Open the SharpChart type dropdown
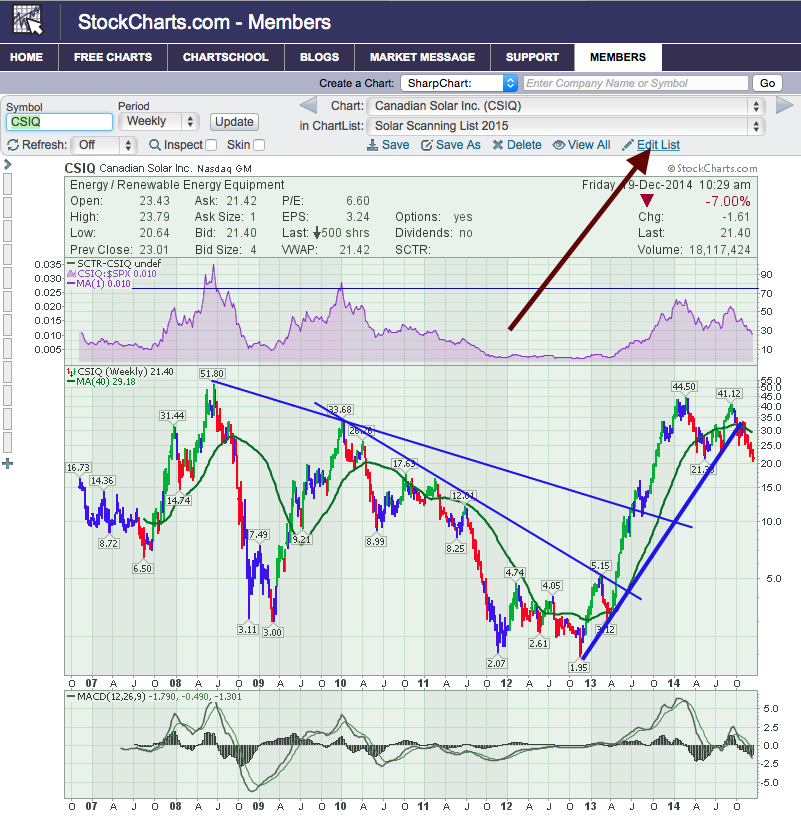The image size is (801, 820). click(459, 84)
